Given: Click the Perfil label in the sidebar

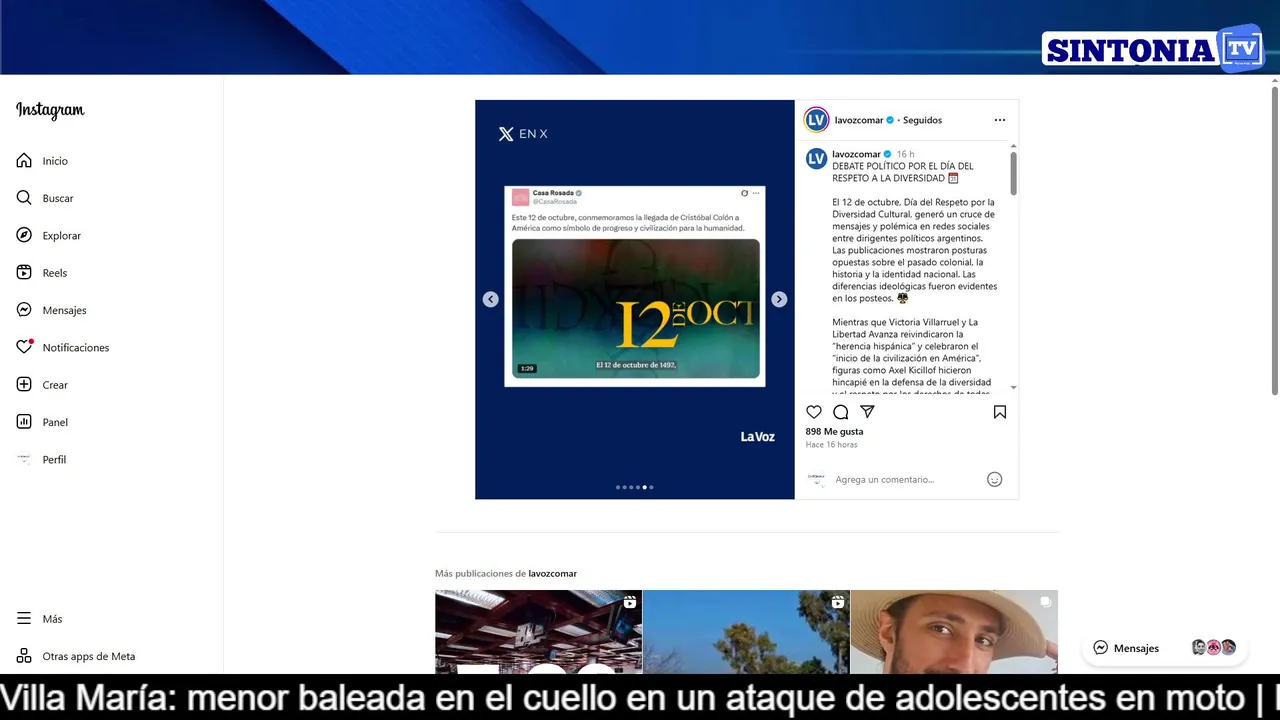Looking at the screenshot, I should point(54,460).
